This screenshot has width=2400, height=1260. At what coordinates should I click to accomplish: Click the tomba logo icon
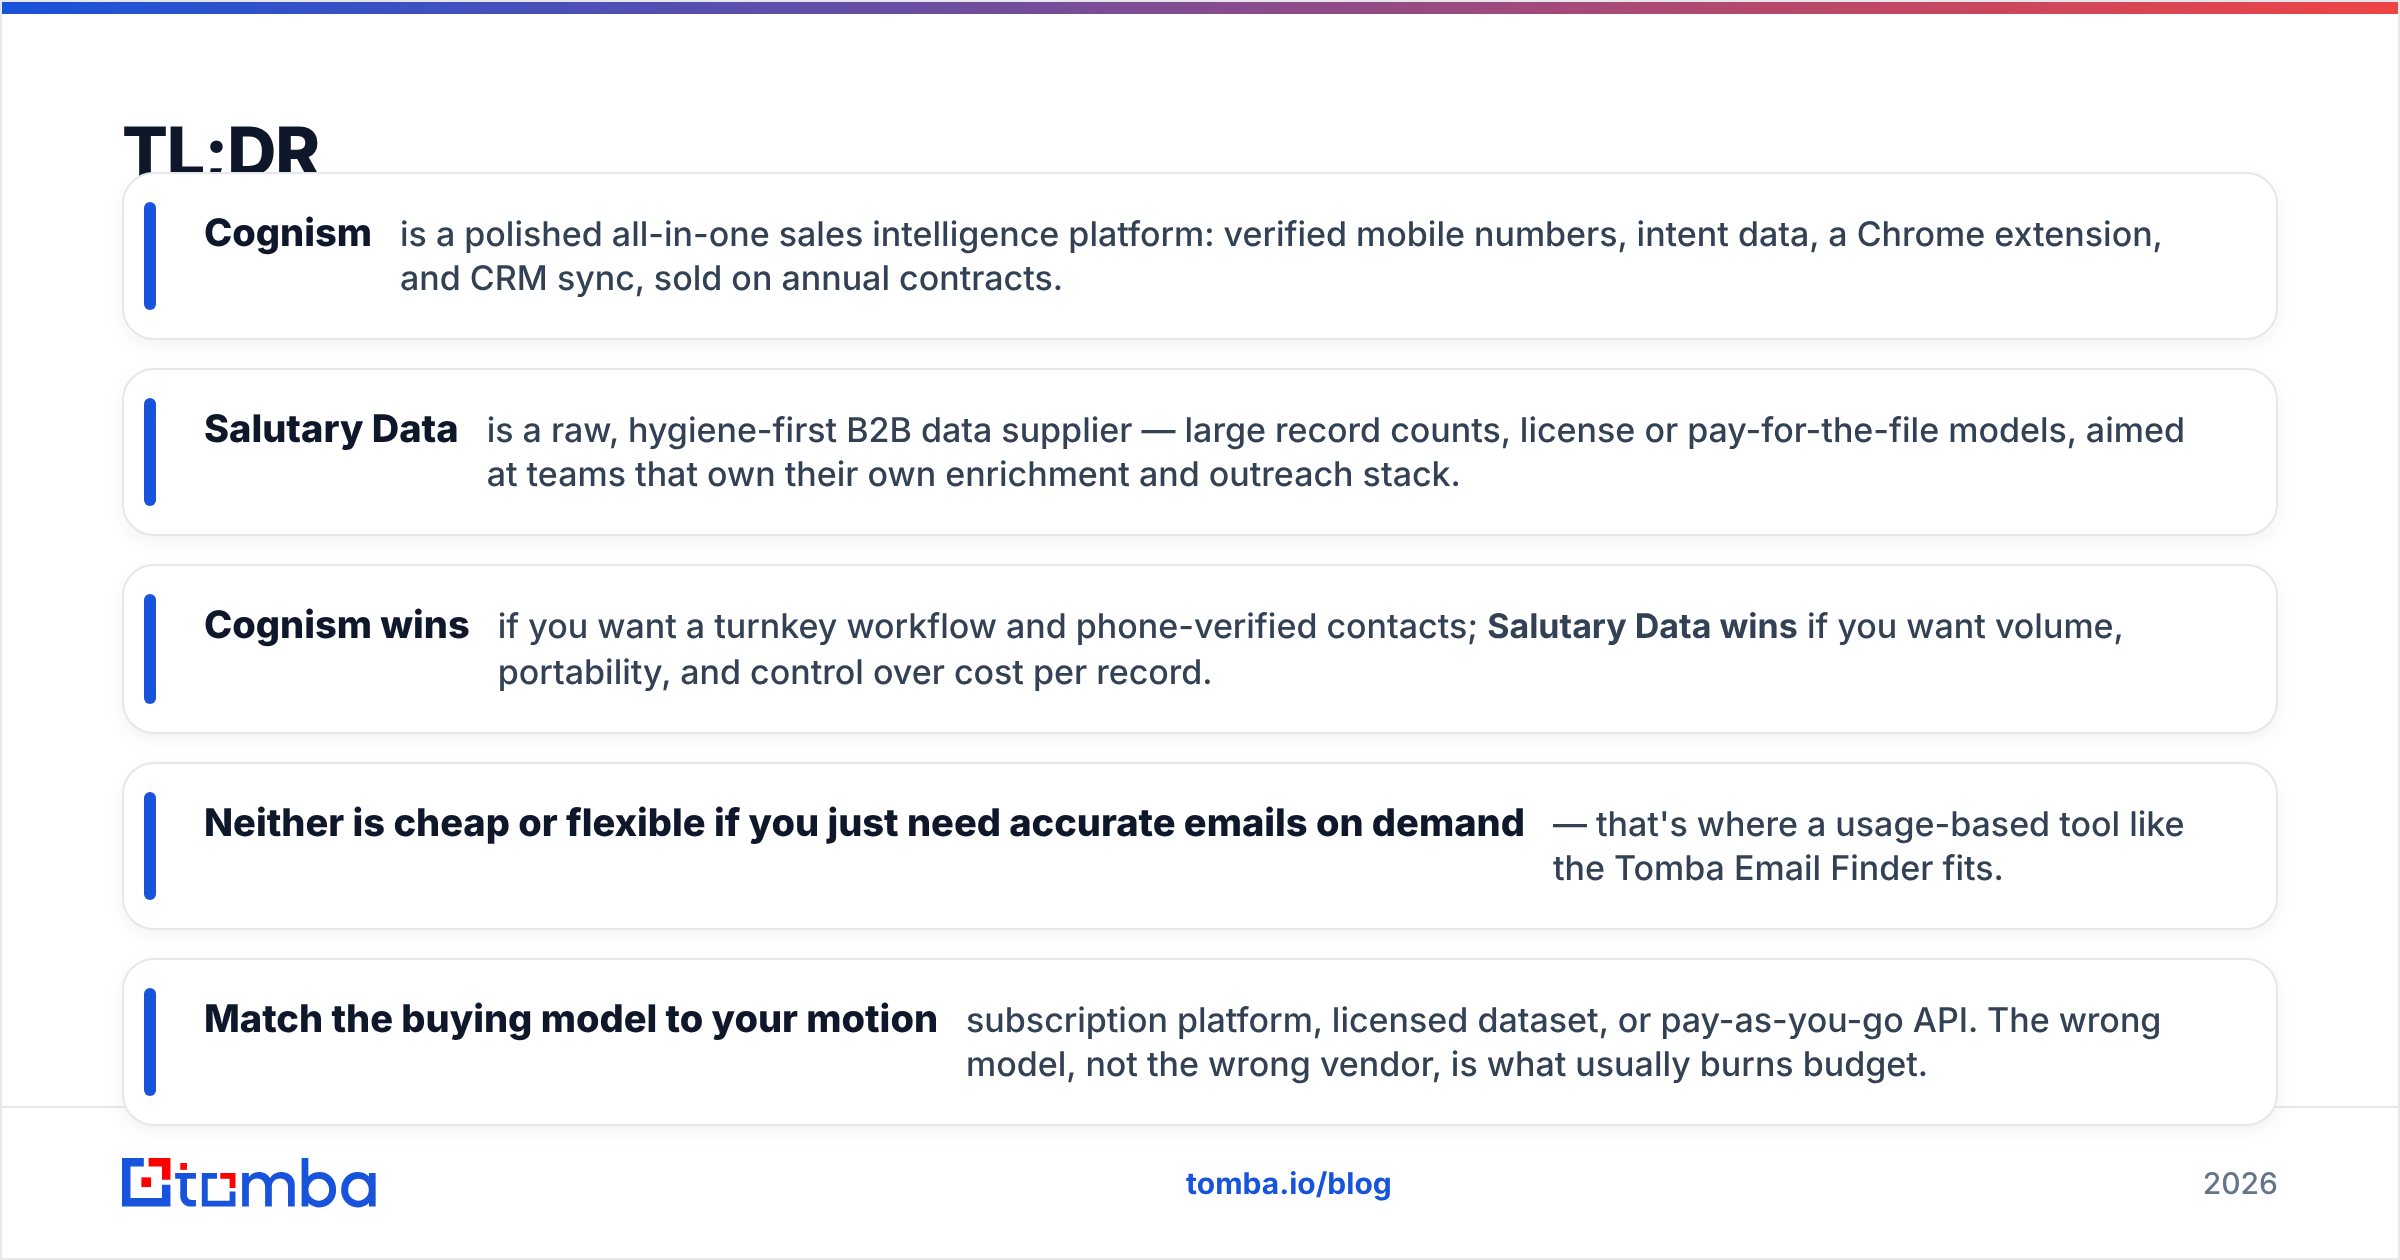[248, 1183]
